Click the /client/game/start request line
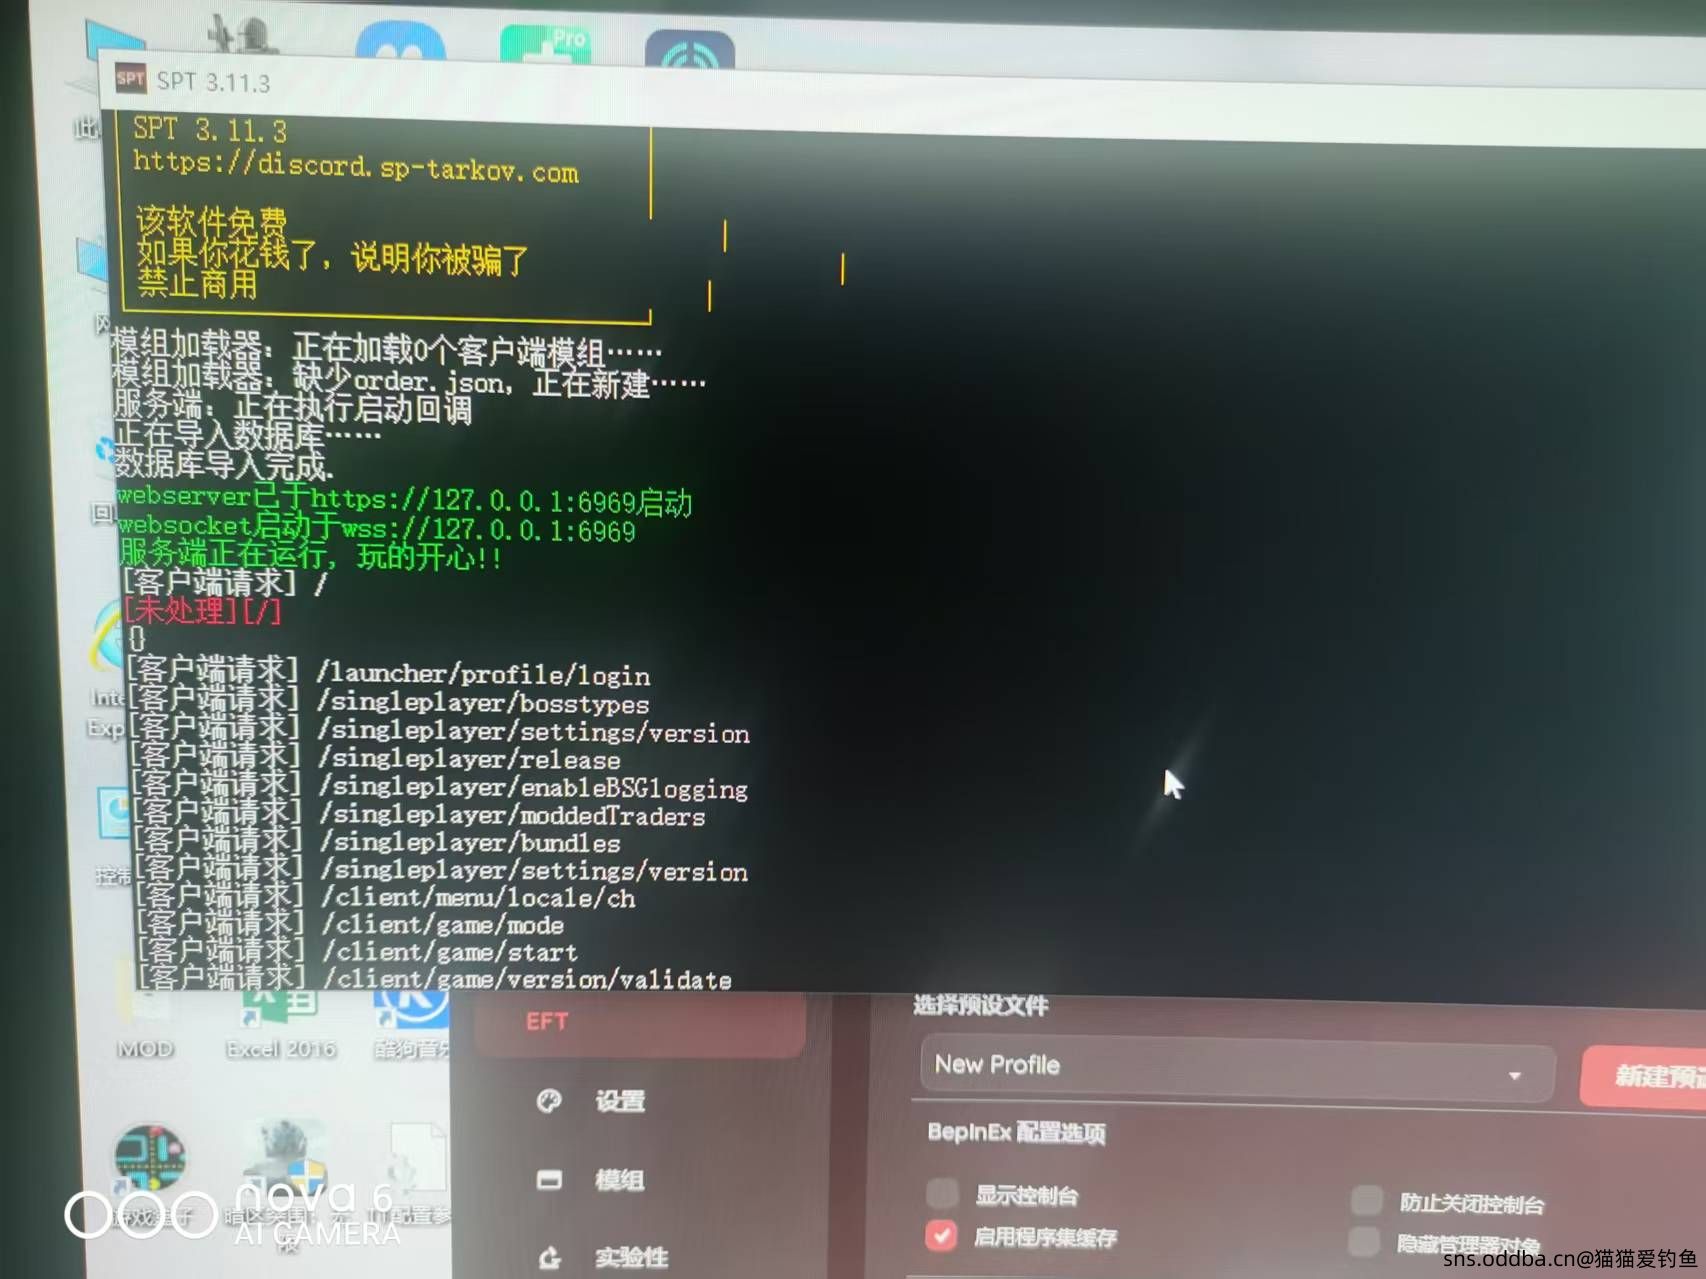Viewport: 1706px width, 1279px height. [358, 951]
